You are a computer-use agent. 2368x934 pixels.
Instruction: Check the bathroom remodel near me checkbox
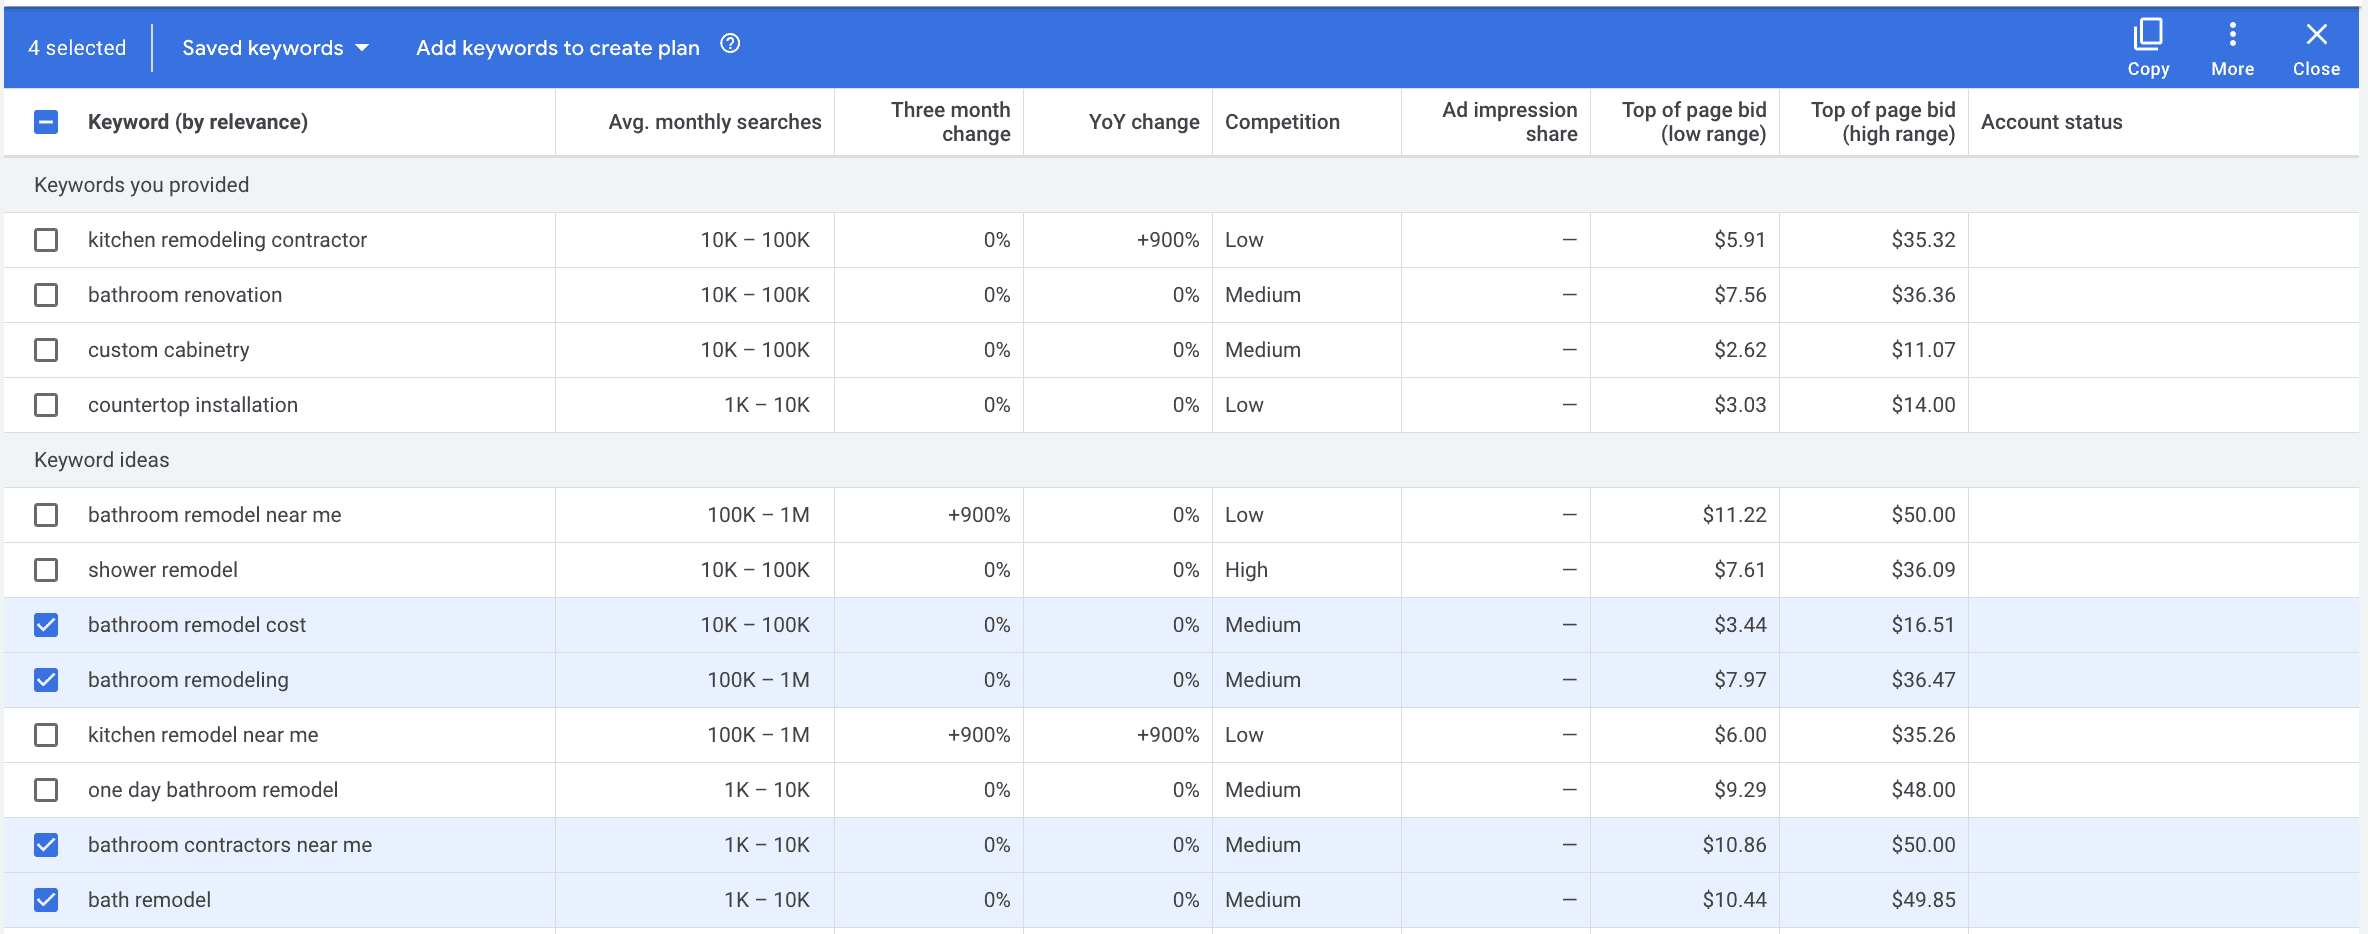pyautogui.click(x=46, y=515)
